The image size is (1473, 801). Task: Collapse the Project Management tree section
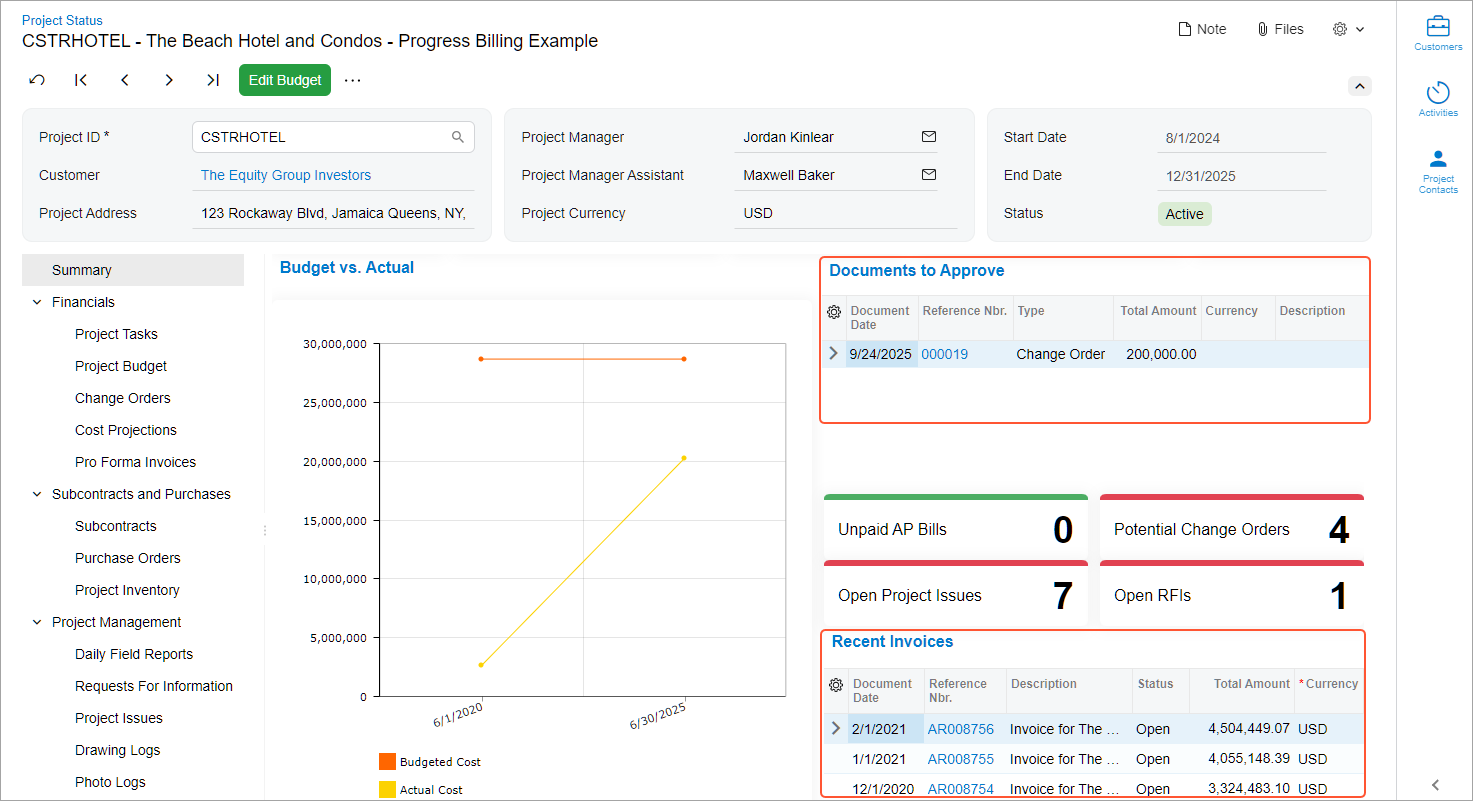tap(37, 622)
